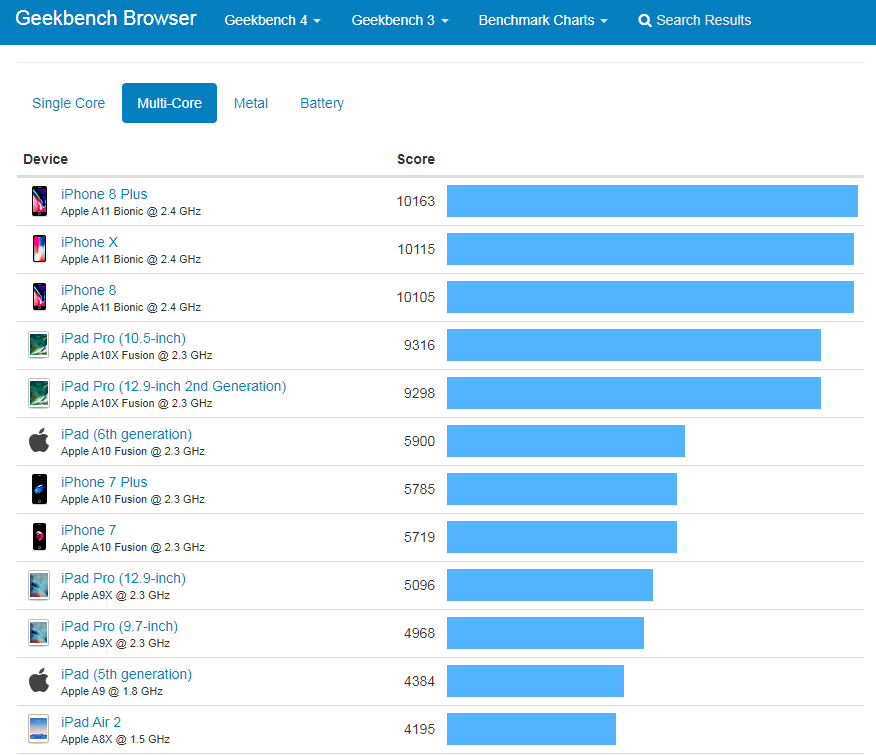Image resolution: width=876 pixels, height=755 pixels.
Task: Click the iPad Pro (9.7-inch) device icon
Action: pyautogui.click(x=39, y=633)
